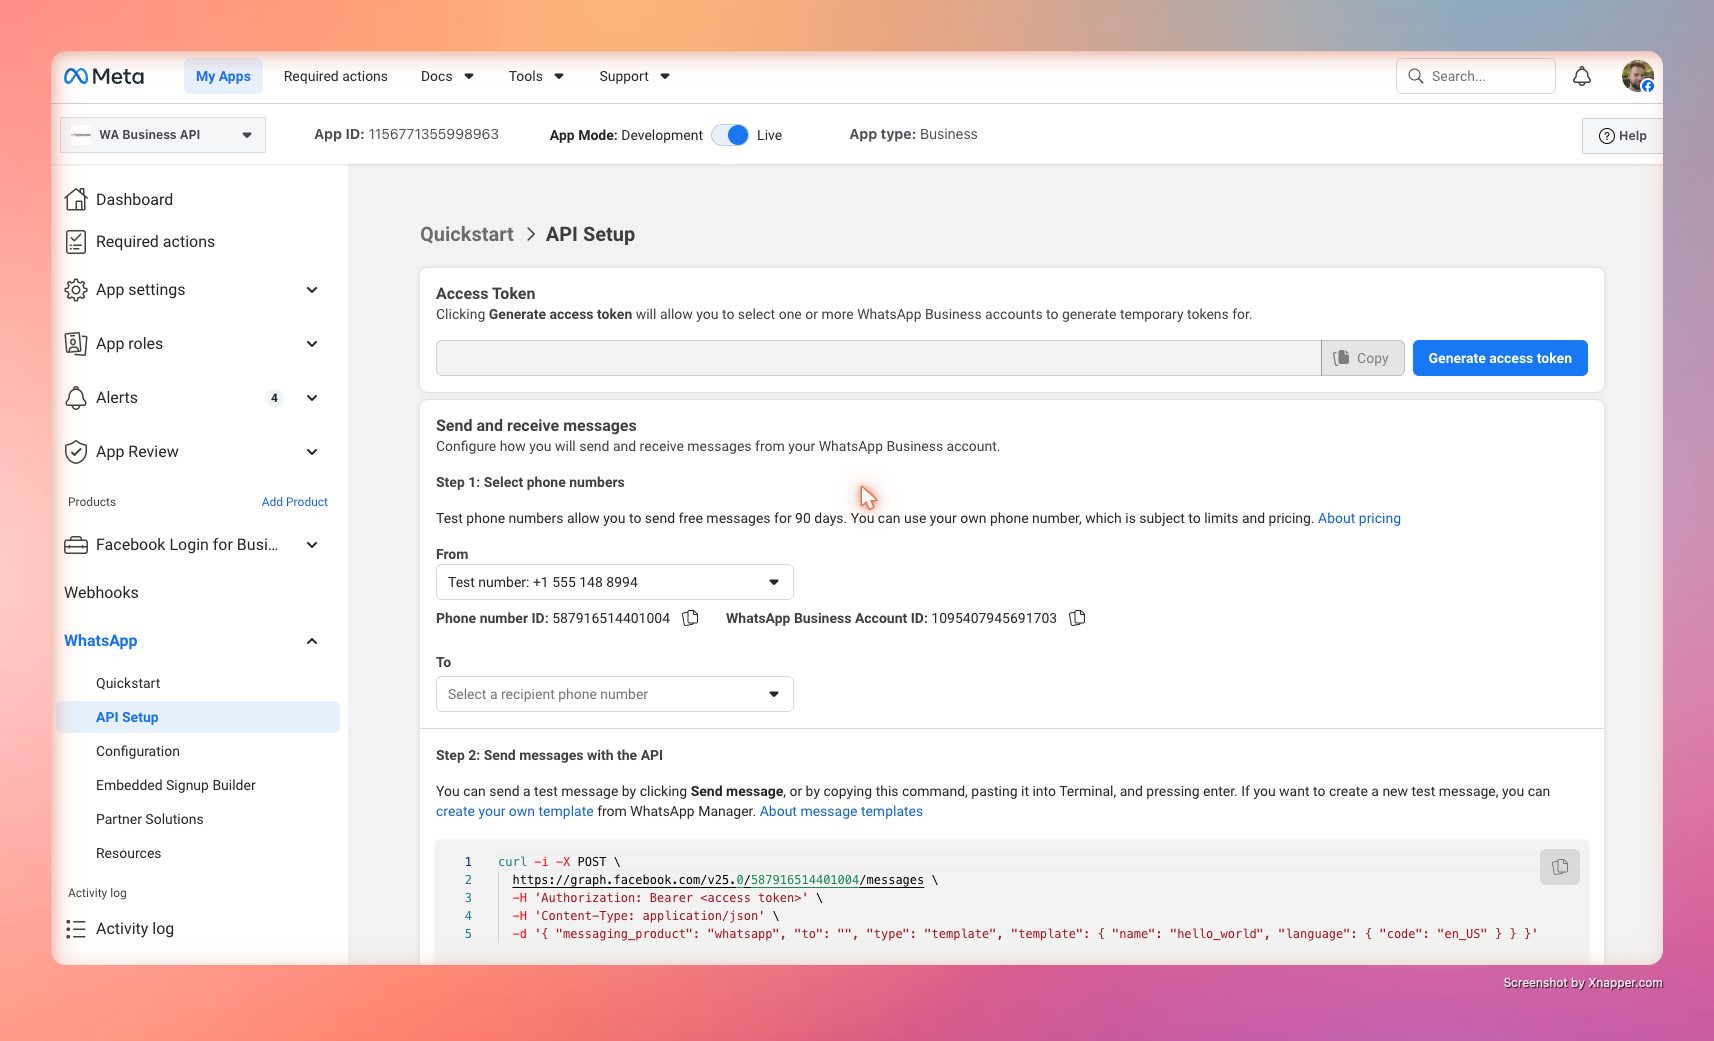The image size is (1714, 1041).
Task: Click the Help question mark icon
Action: click(1607, 136)
